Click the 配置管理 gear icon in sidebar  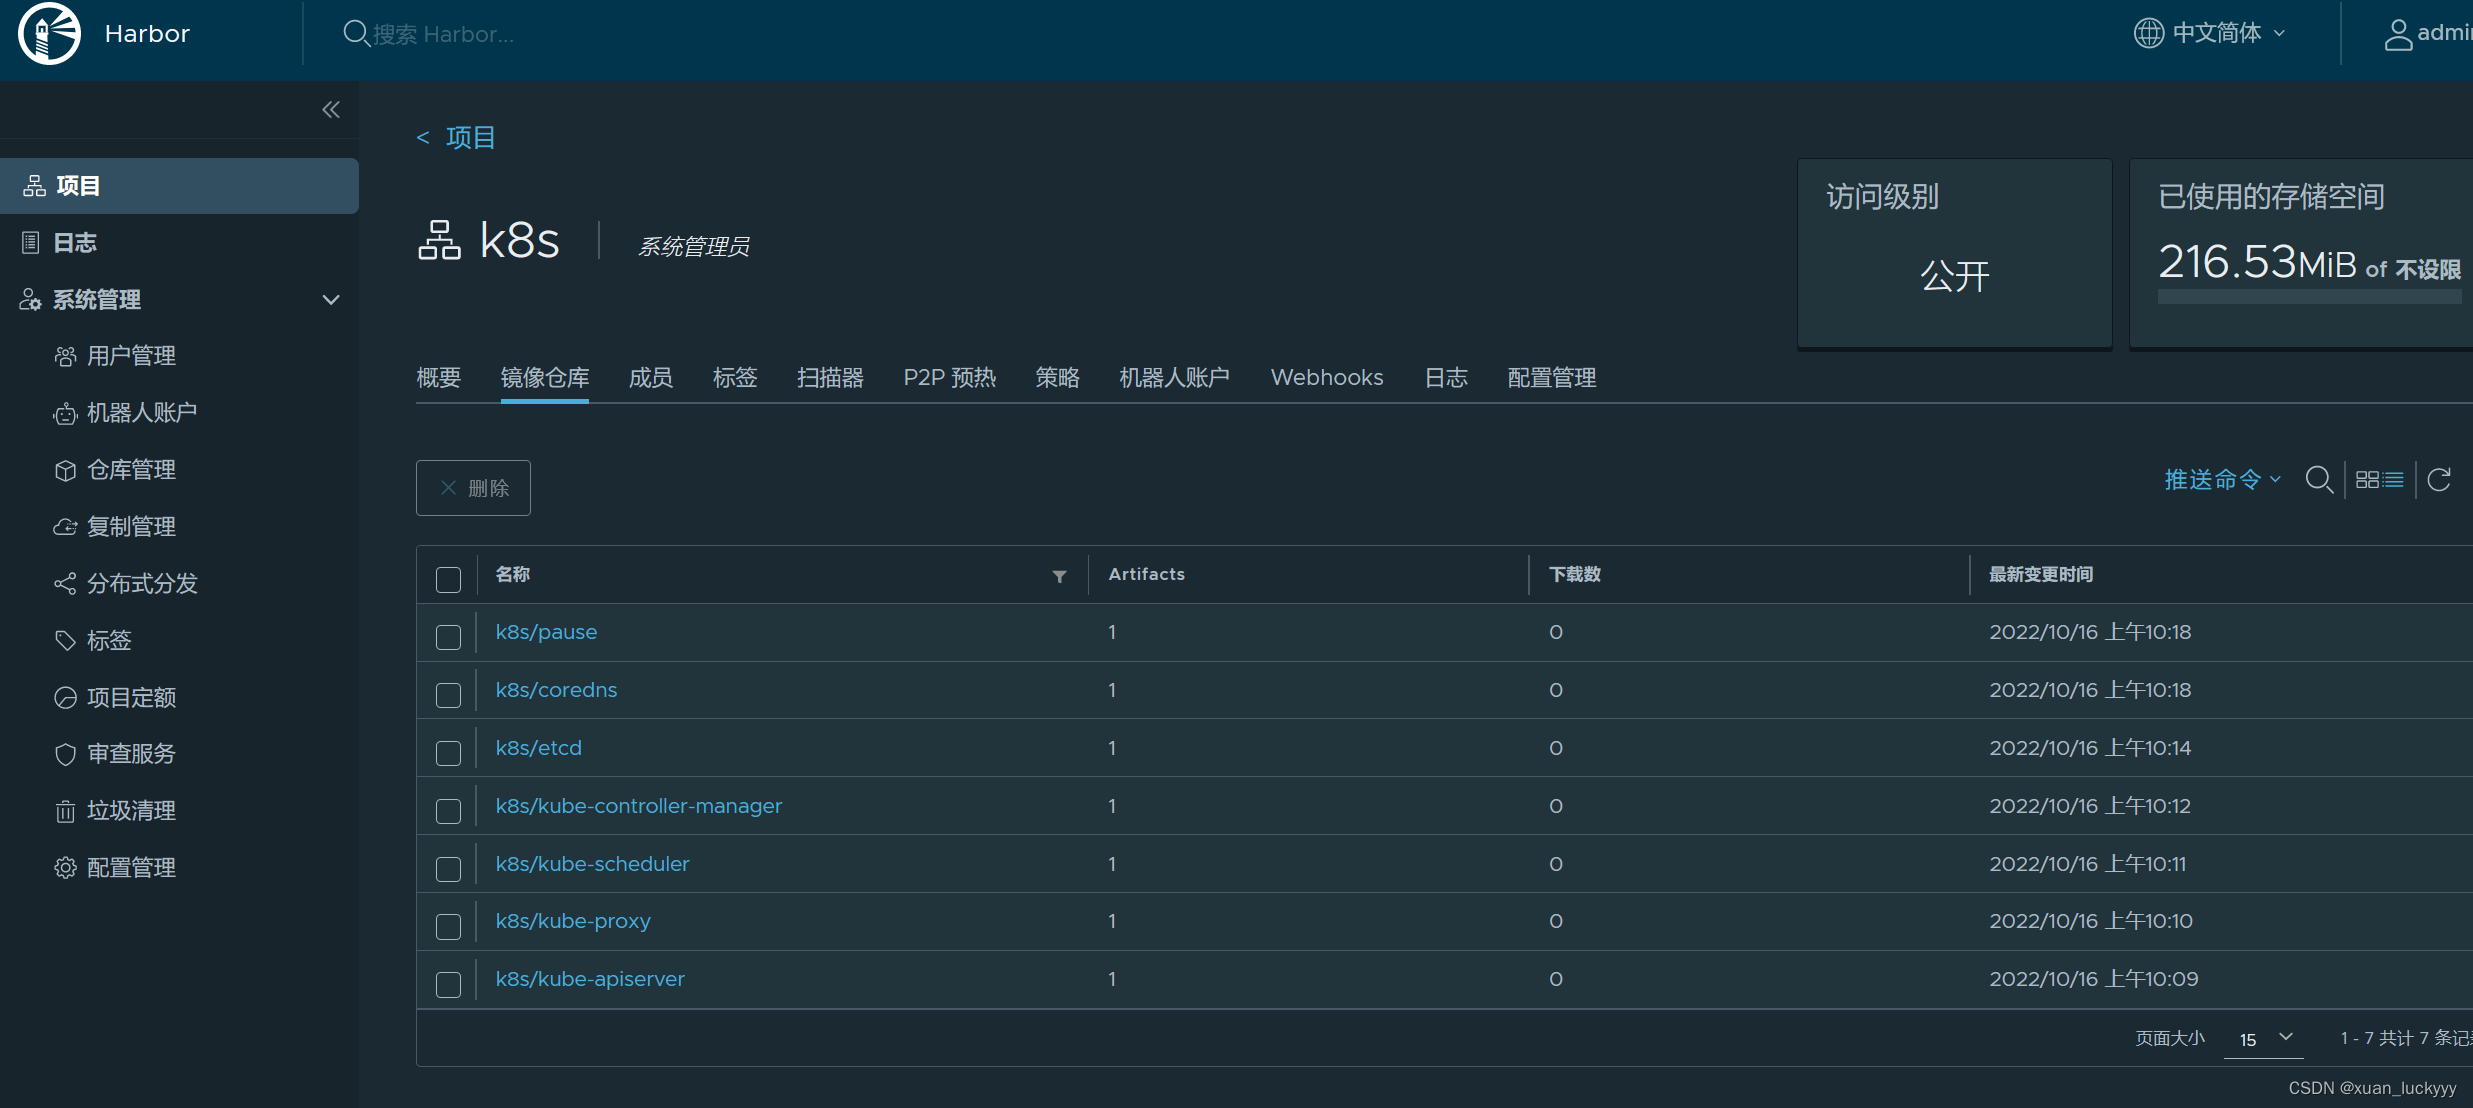pyautogui.click(x=65, y=868)
